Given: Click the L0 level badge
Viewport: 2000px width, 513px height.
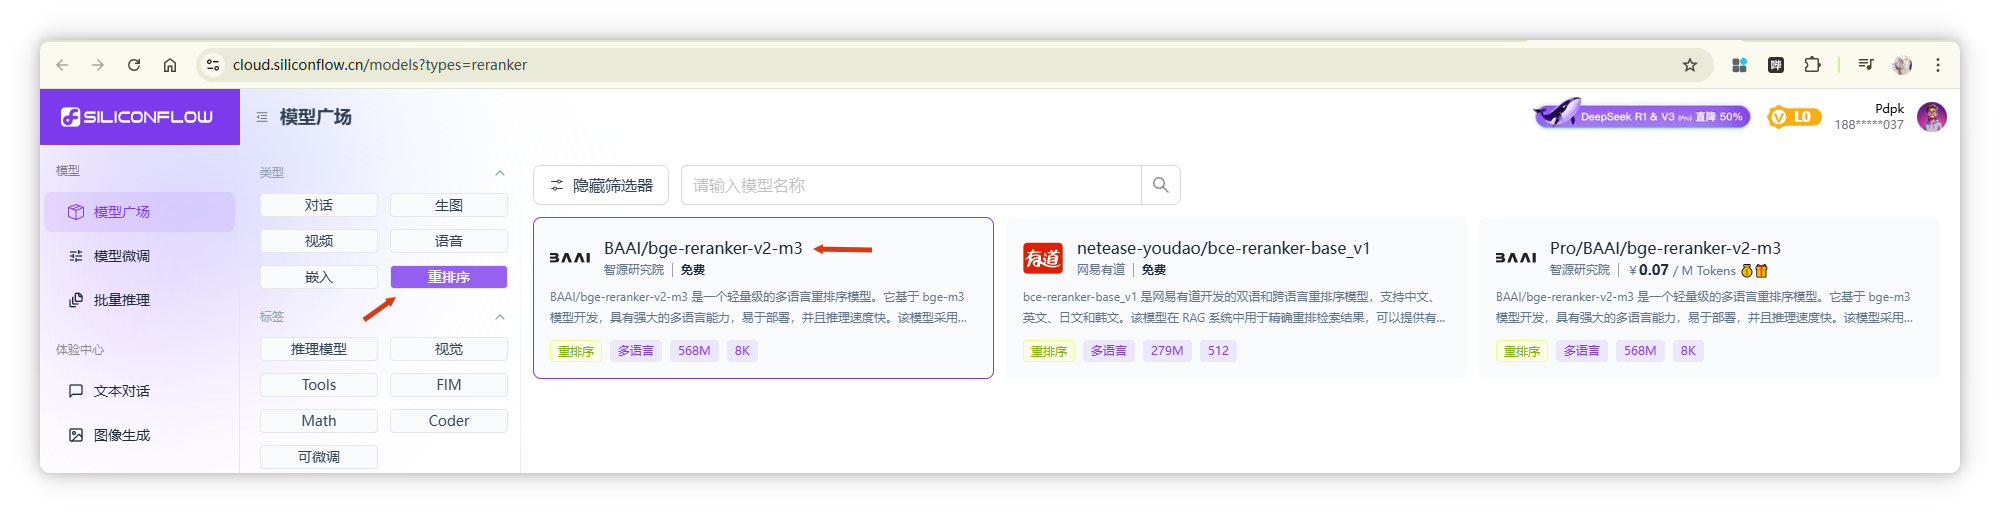Looking at the screenshot, I should coord(1793,117).
